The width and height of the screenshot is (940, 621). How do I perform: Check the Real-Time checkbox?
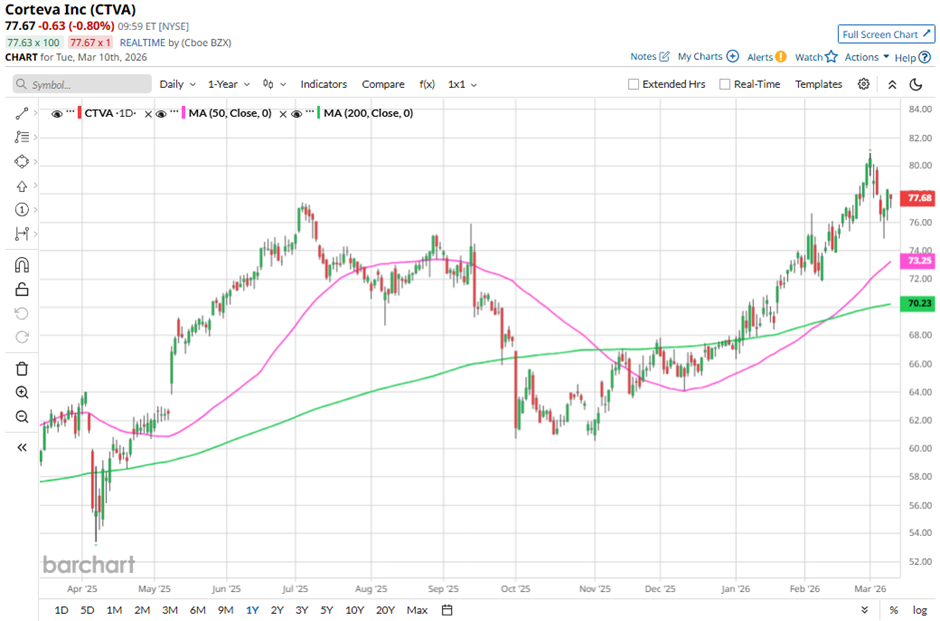[725, 85]
